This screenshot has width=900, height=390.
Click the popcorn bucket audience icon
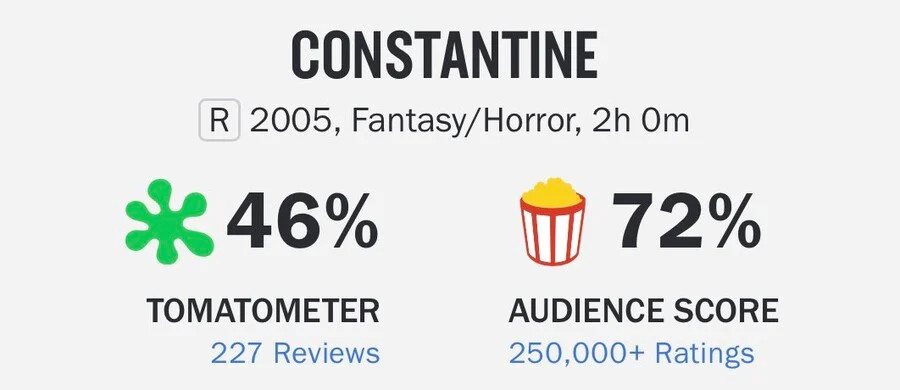(553, 222)
